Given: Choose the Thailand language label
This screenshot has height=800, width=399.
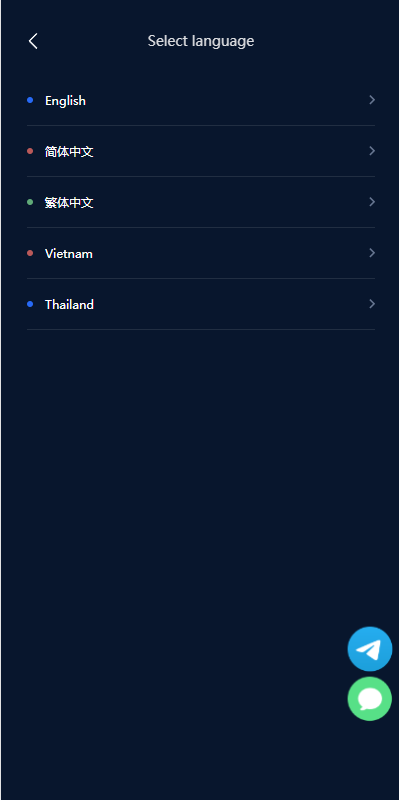Looking at the screenshot, I should point(69,305).
